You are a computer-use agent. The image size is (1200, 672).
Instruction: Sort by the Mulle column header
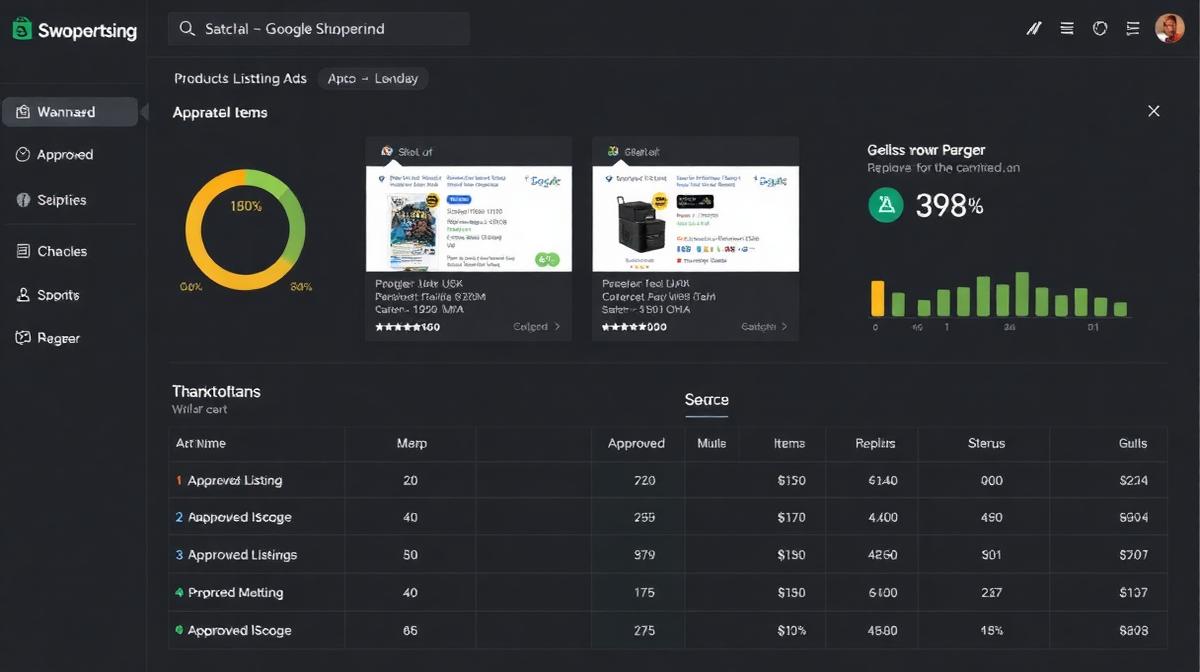(711, 443)
